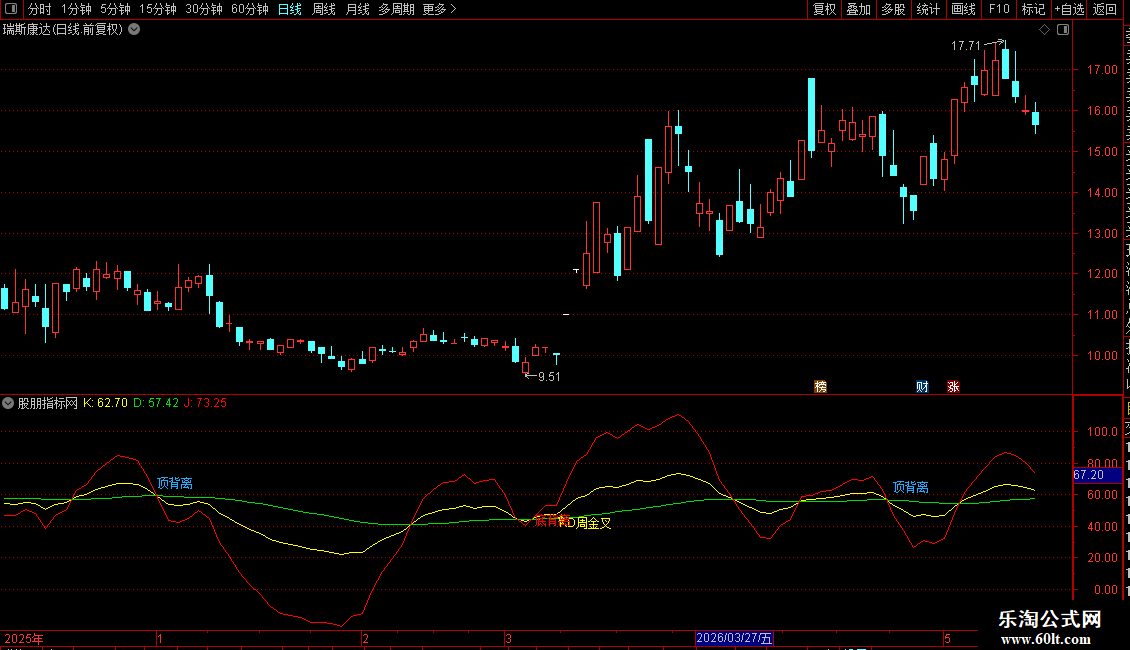Click the D: 57.42 indicator value

tap(156, 403)
